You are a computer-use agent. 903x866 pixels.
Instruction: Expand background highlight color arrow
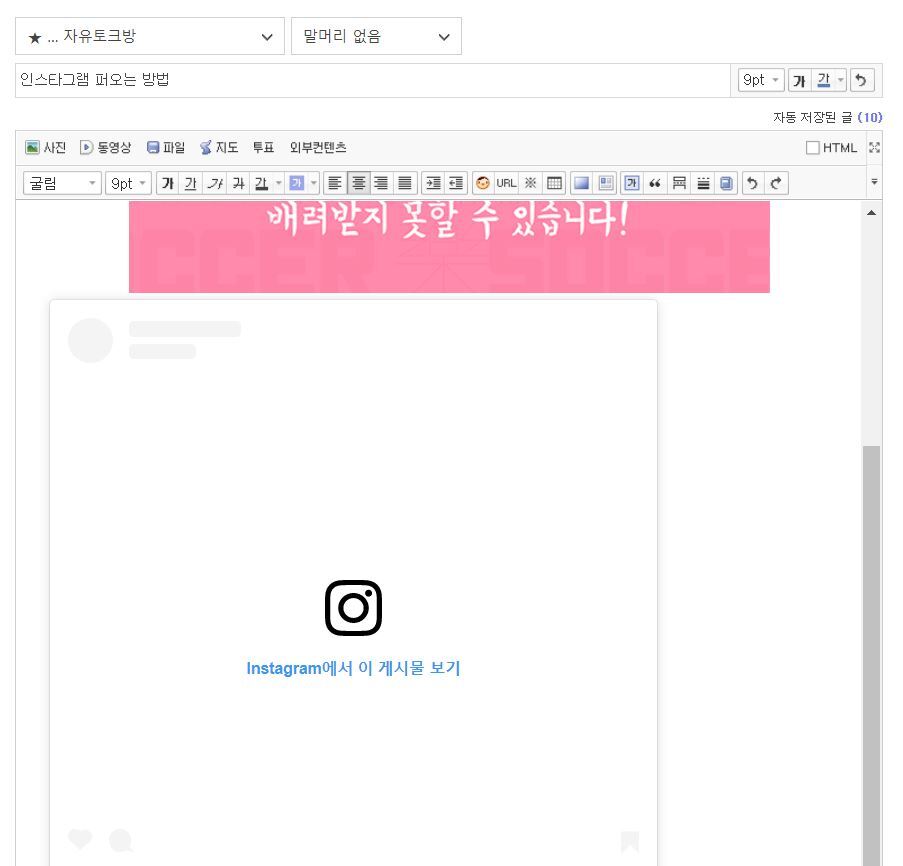coord(314,184)
